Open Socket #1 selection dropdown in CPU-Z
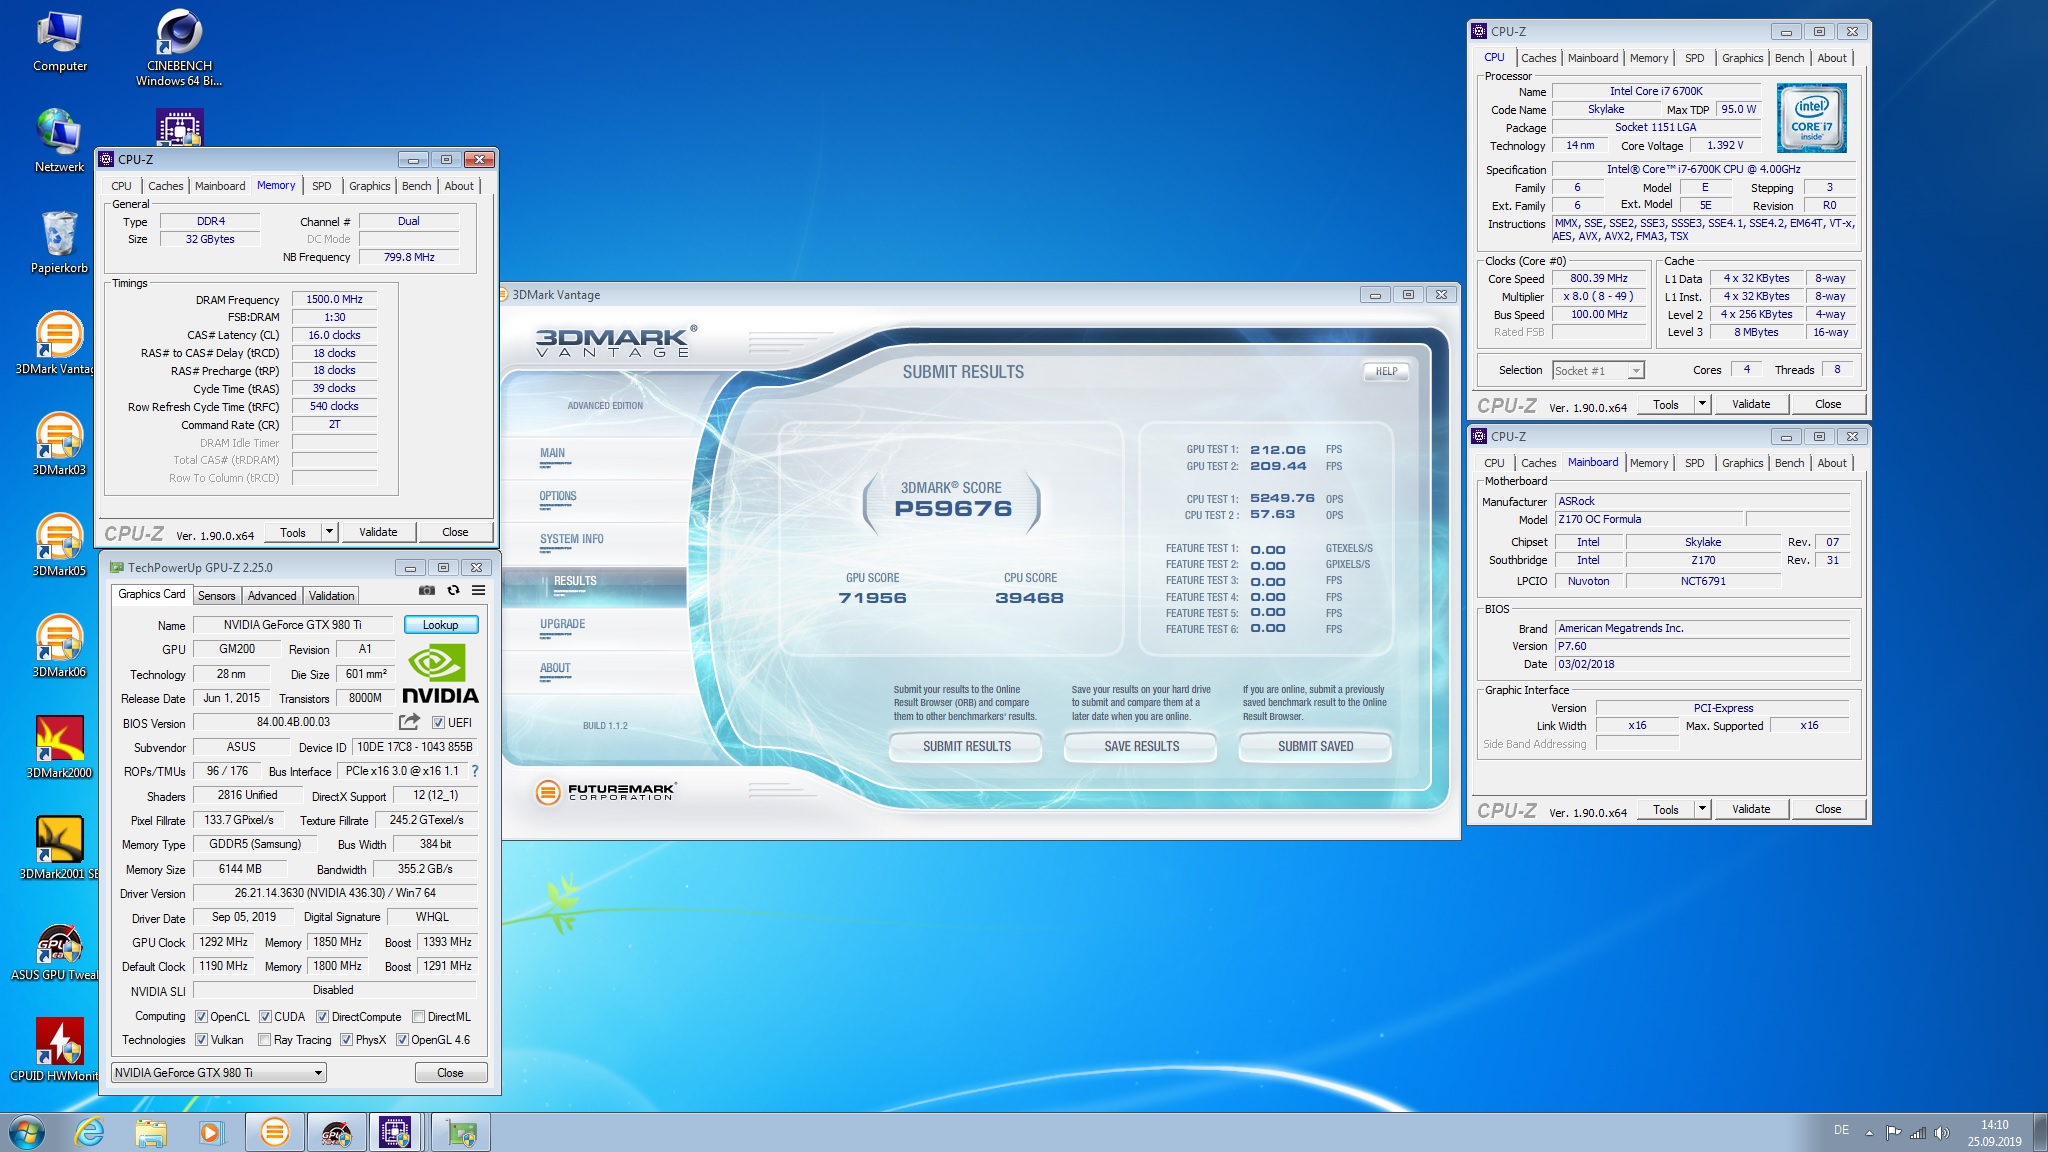The width and height of the screenshot is (2048, 1152). coord(1598,370)
